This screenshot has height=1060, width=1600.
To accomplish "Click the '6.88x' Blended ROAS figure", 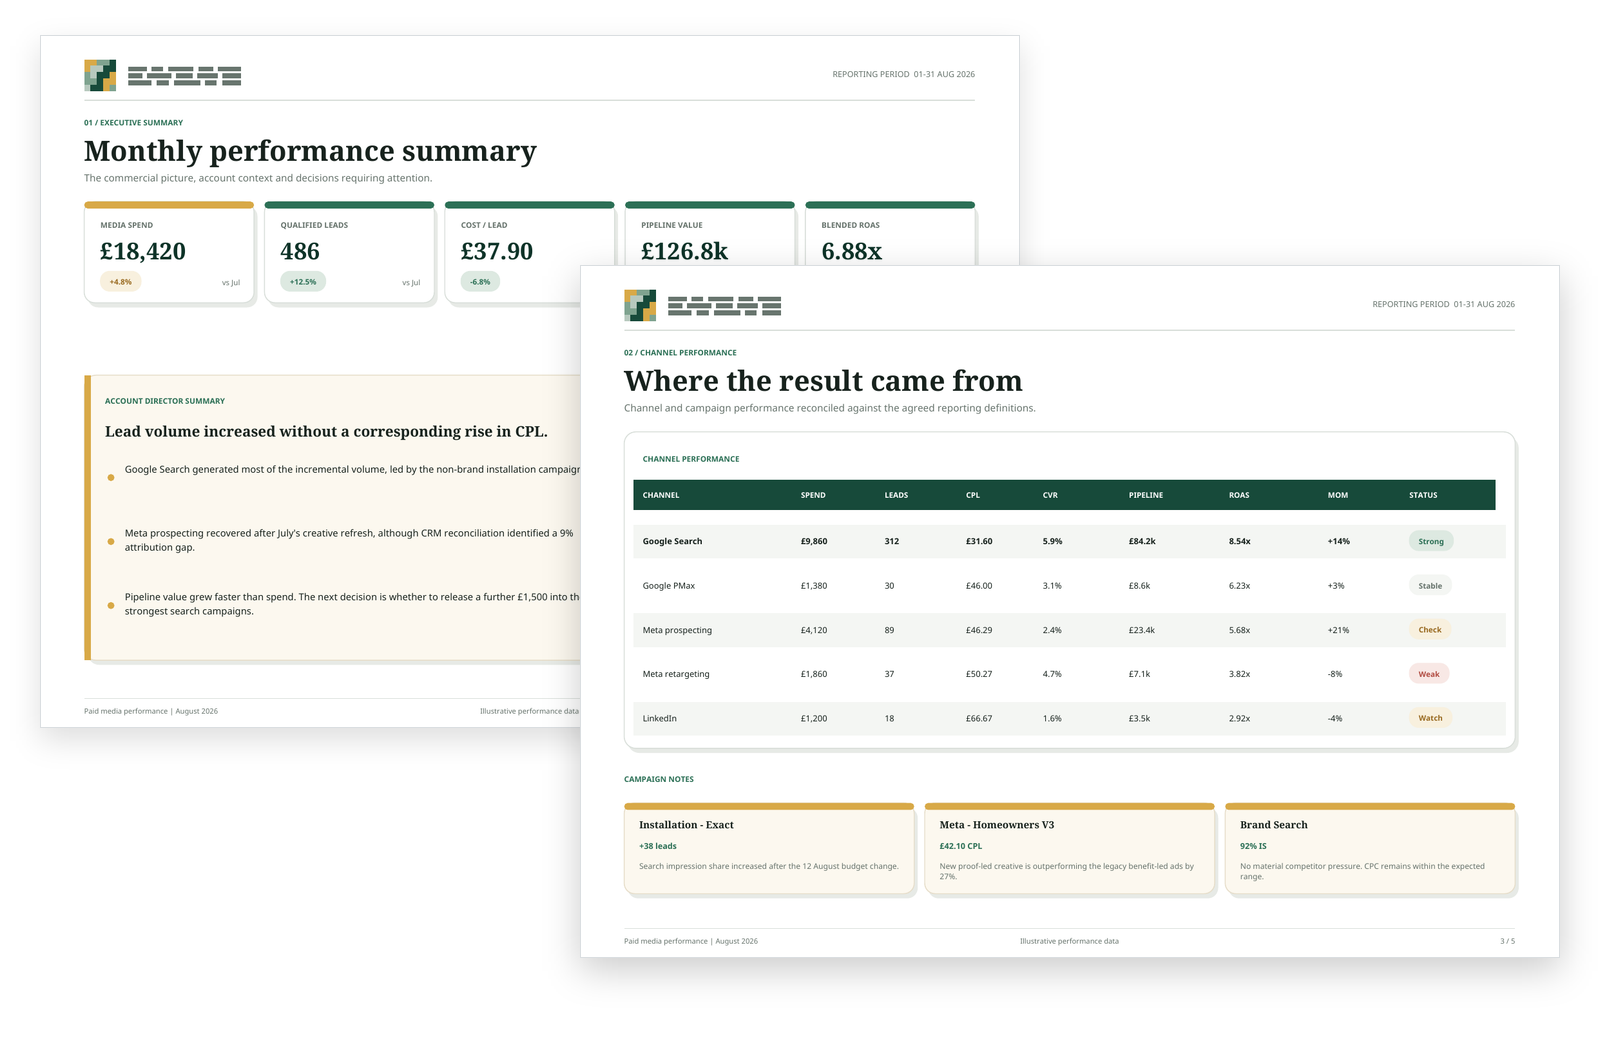I will coord(852,251).
